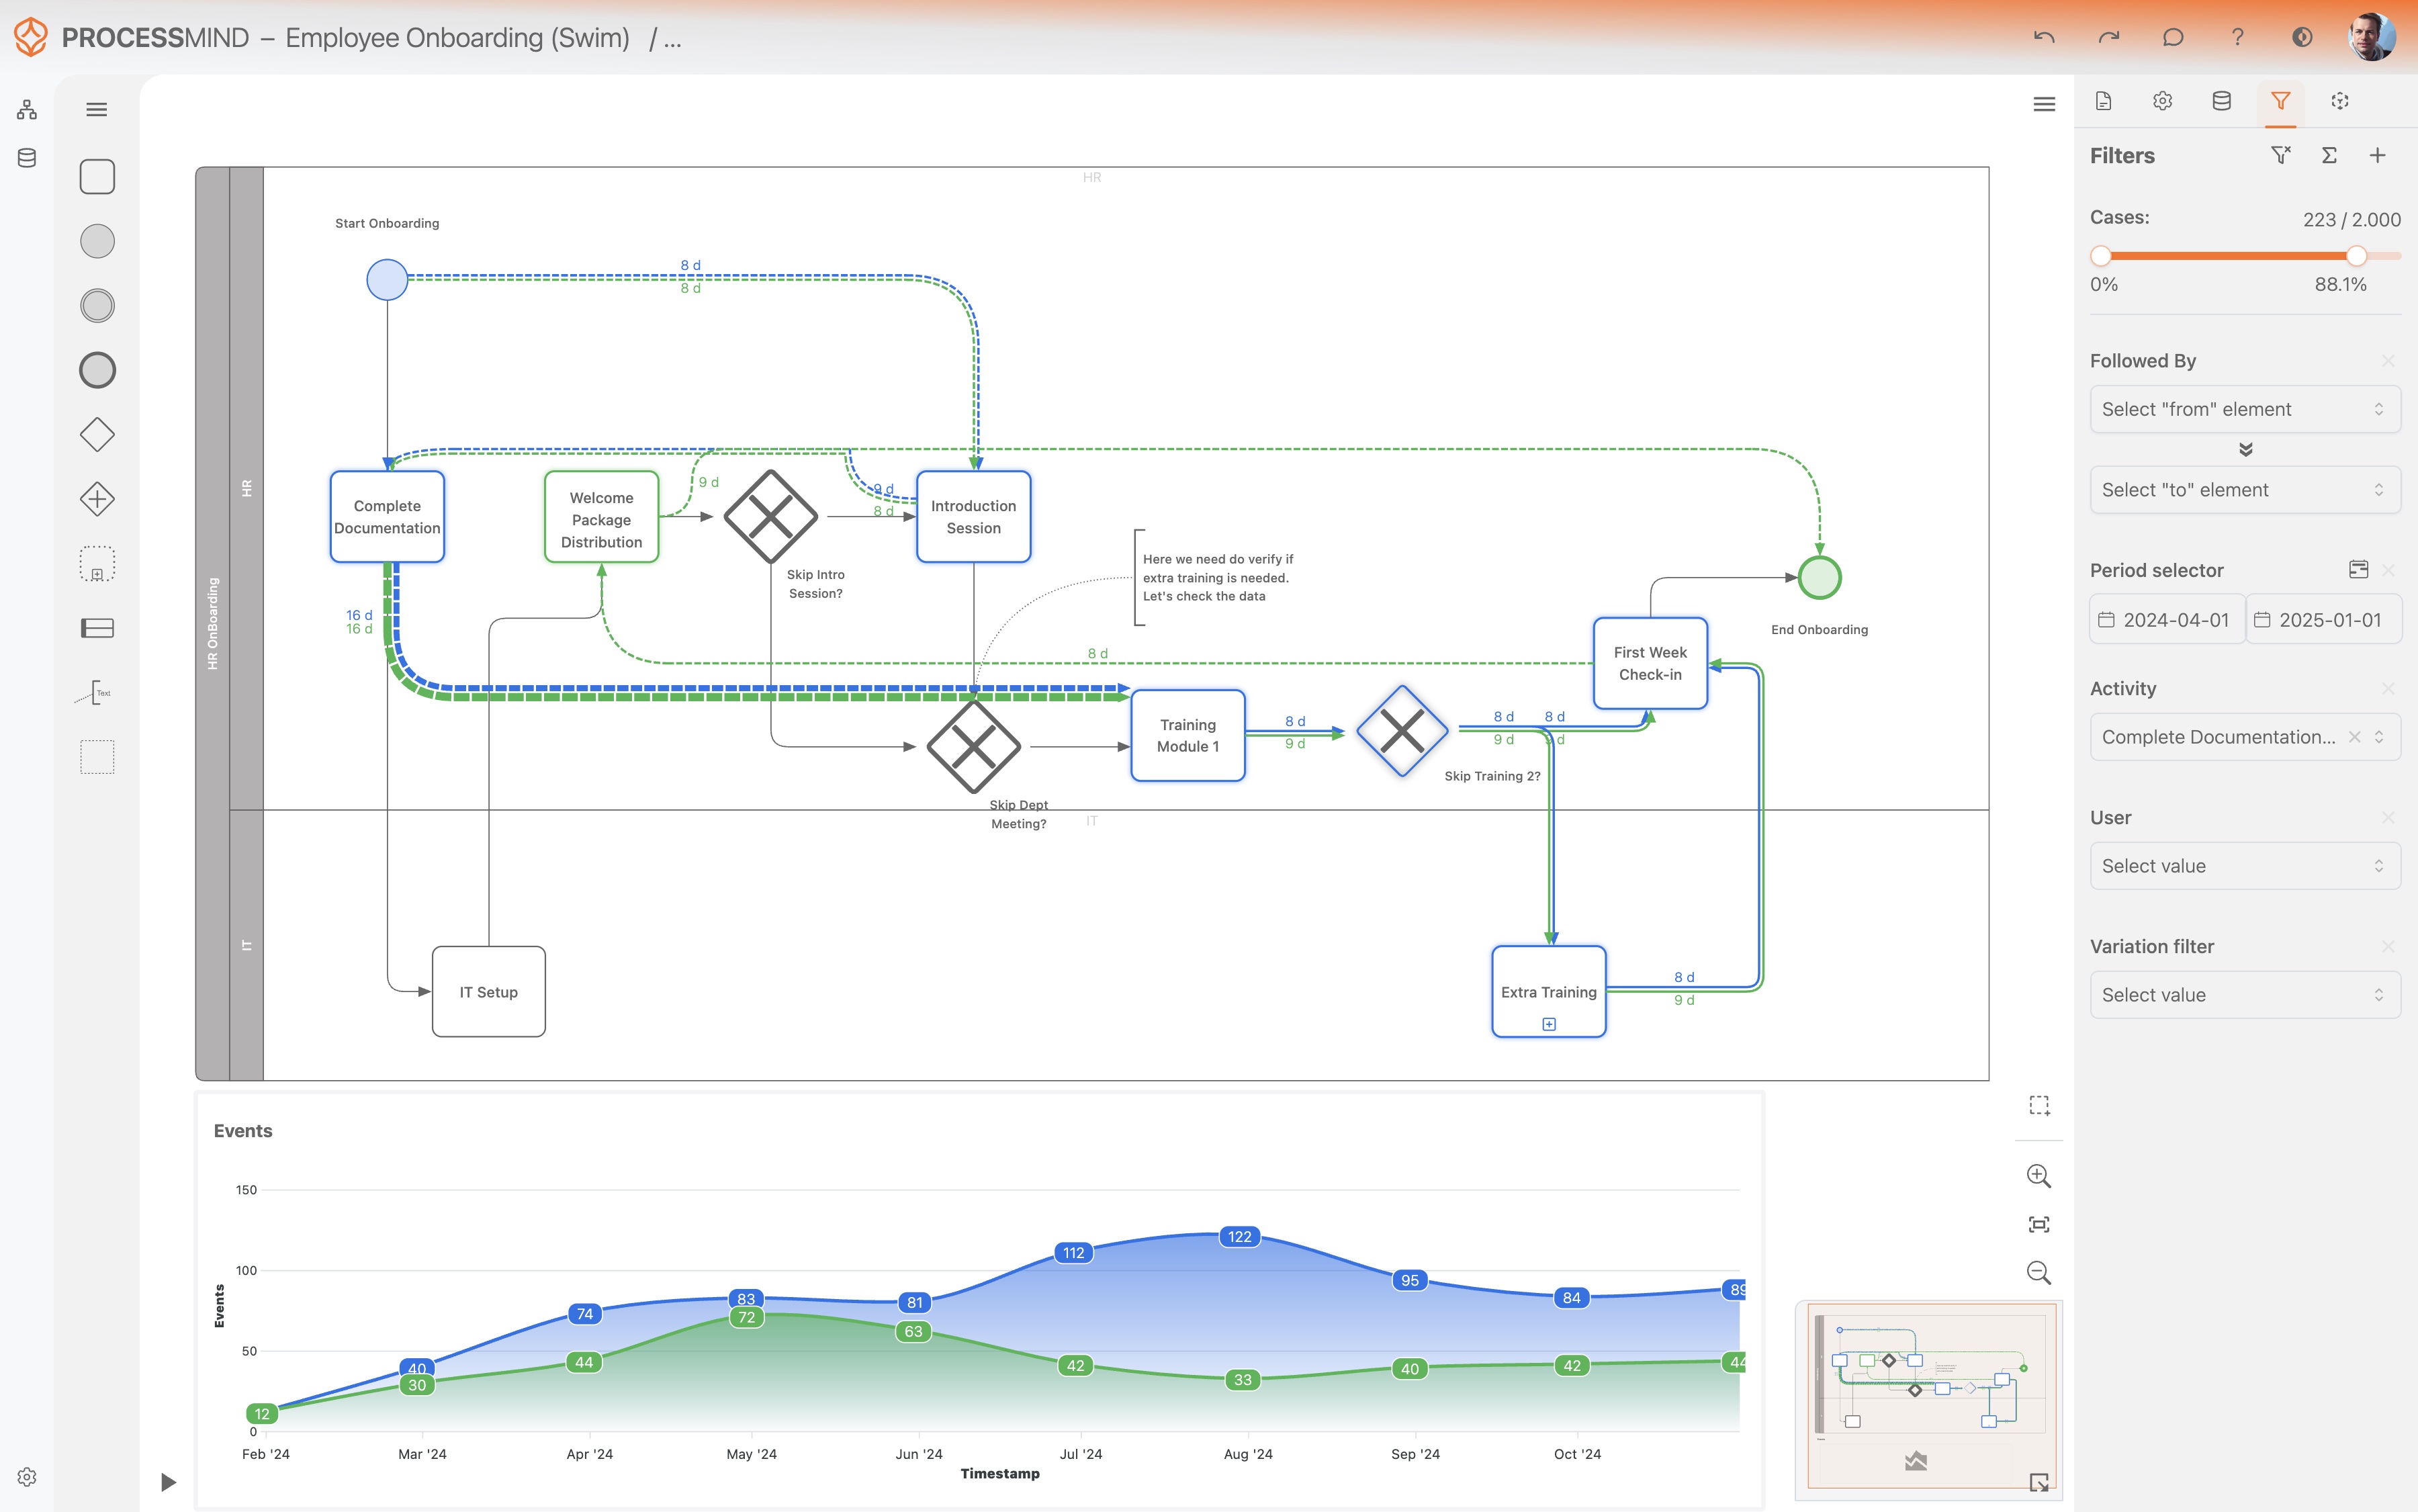Open the Select "from" element dropdown

pos(2244,409)
